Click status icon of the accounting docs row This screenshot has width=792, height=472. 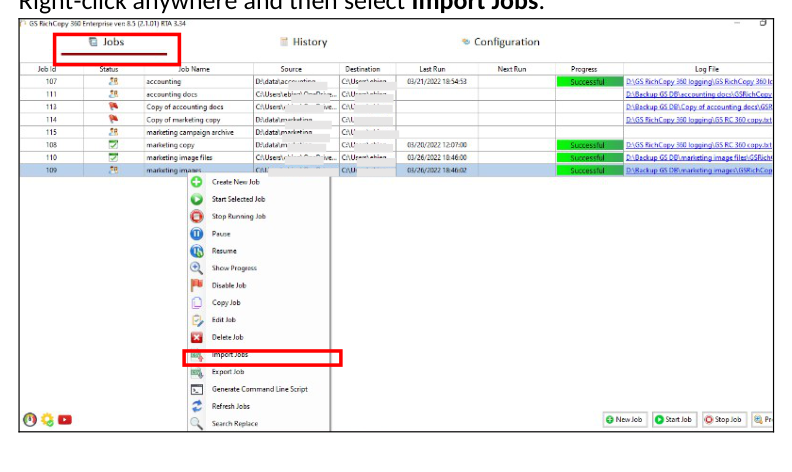click(x=113, y=93)
